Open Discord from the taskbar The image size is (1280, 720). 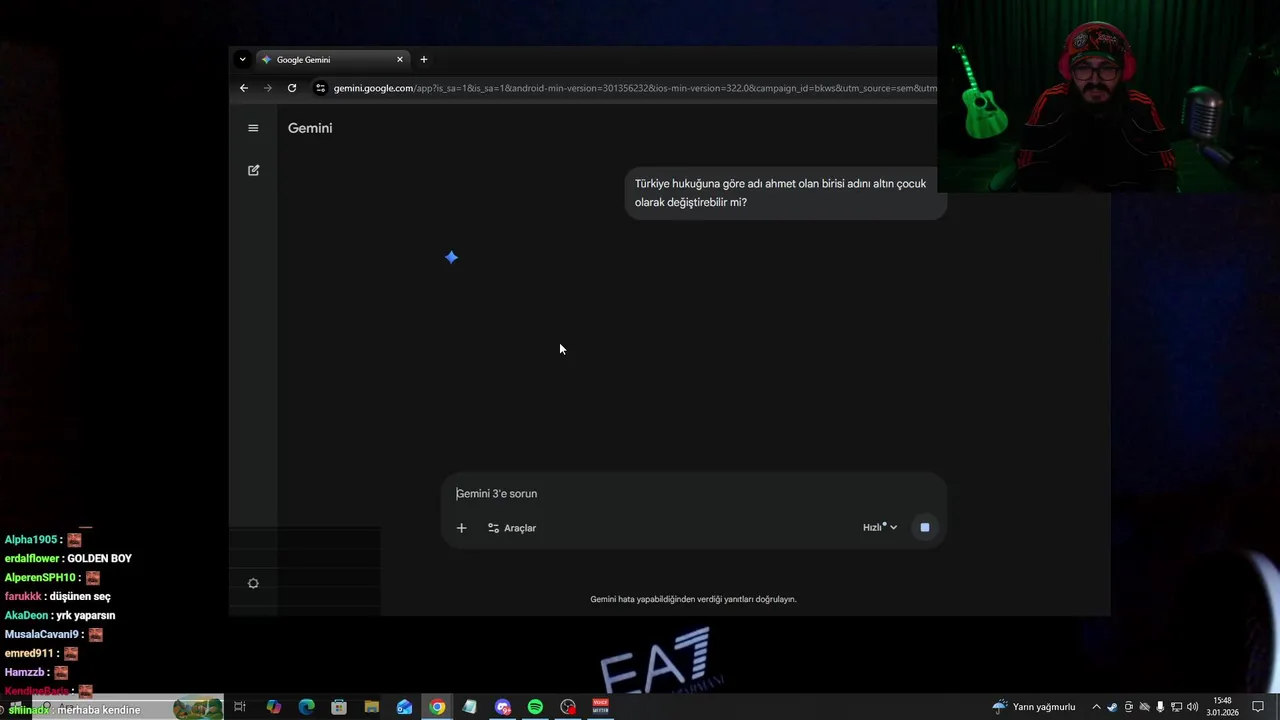[x=503, y=707]
